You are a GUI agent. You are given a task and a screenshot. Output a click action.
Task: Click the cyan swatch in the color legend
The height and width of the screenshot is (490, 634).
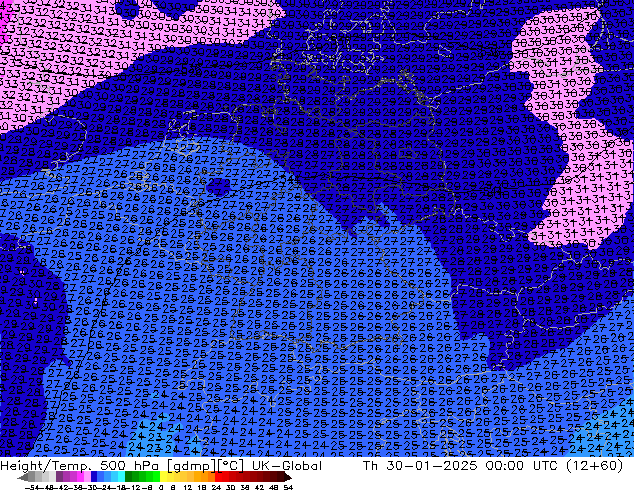(121, 477)
